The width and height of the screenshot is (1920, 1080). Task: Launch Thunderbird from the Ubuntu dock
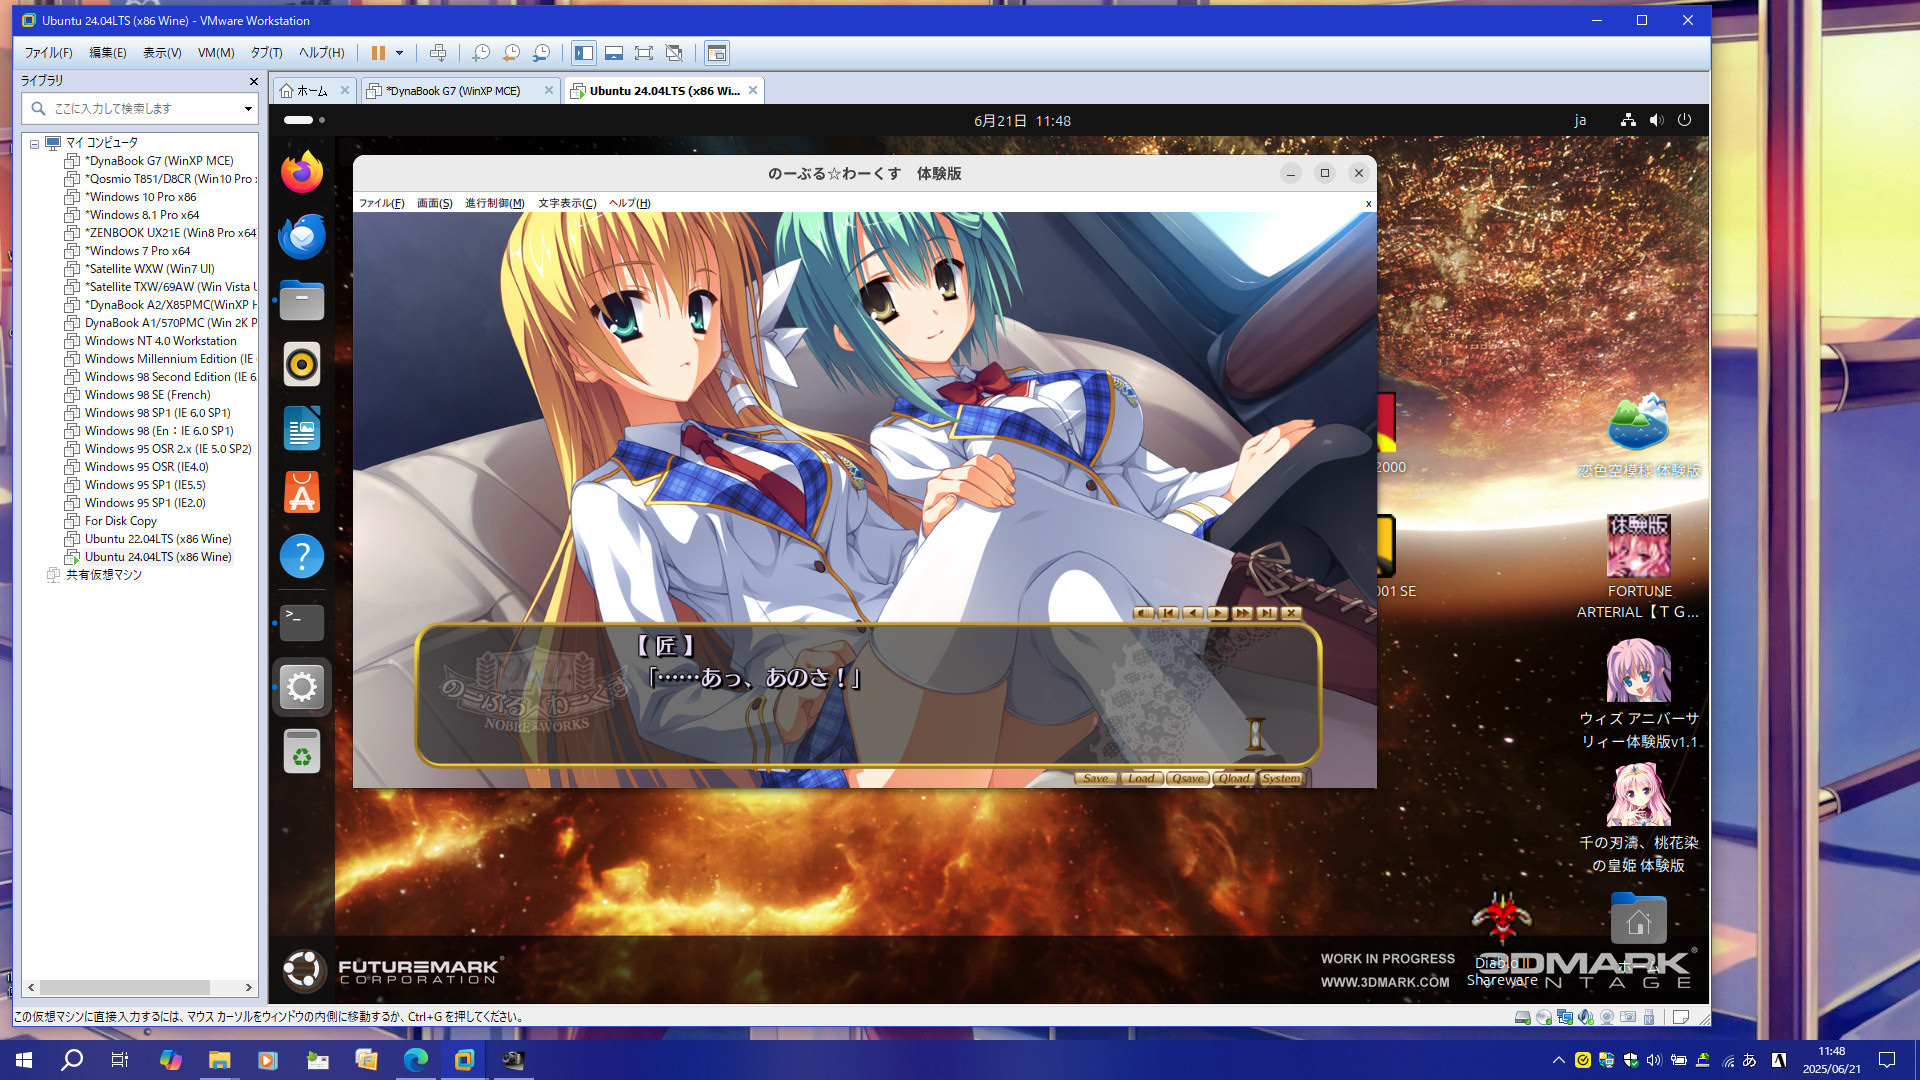[x=302, y=236]
